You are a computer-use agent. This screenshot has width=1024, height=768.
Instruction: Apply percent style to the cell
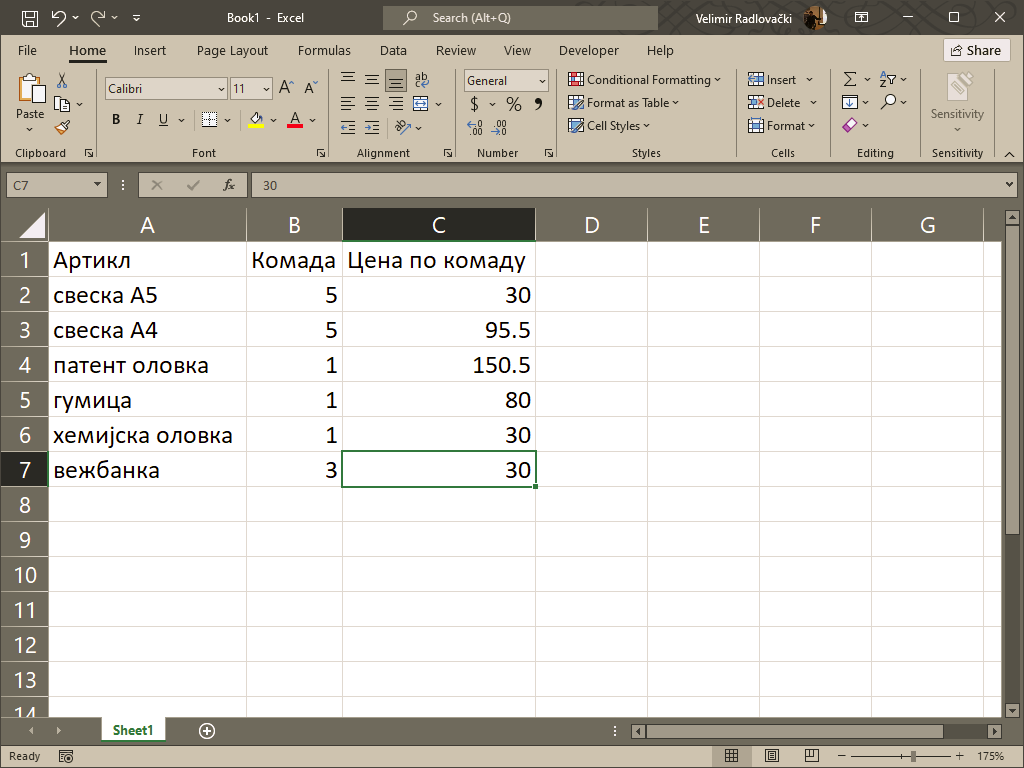tap(513, 104)
